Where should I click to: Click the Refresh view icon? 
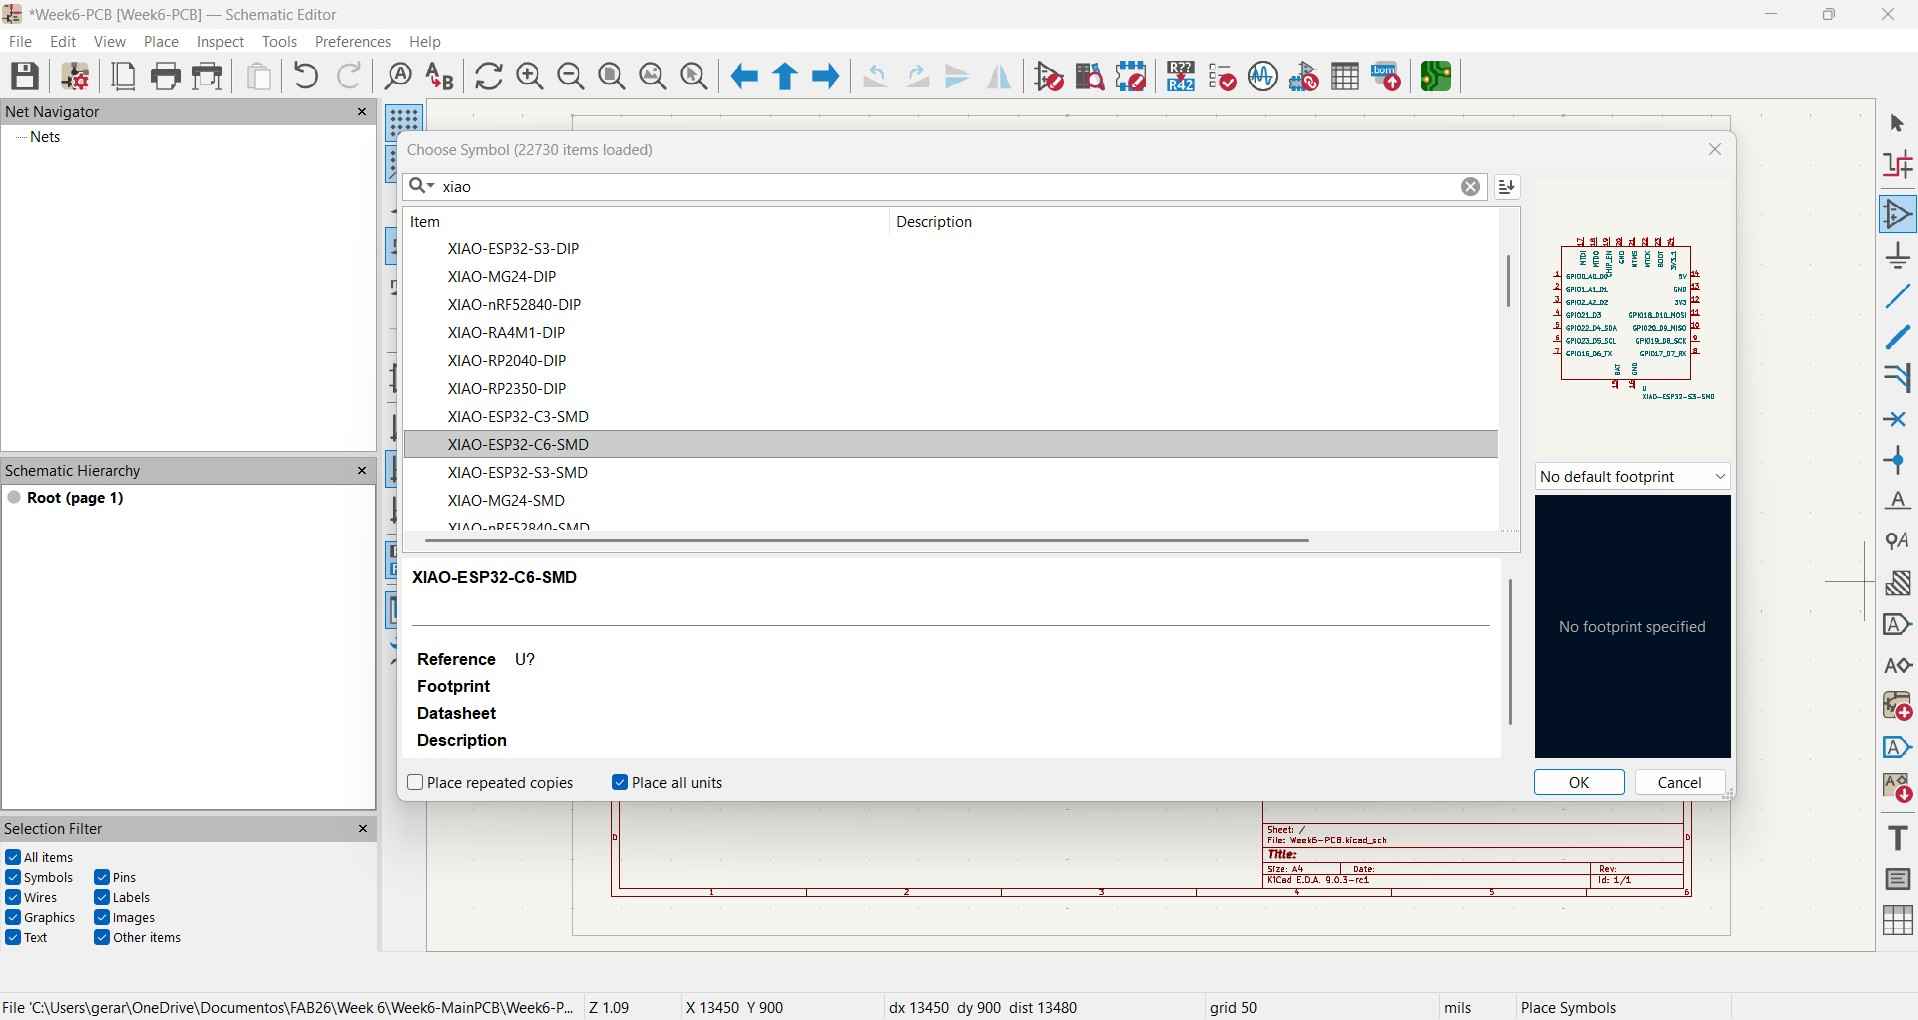(x=489, y=77)
